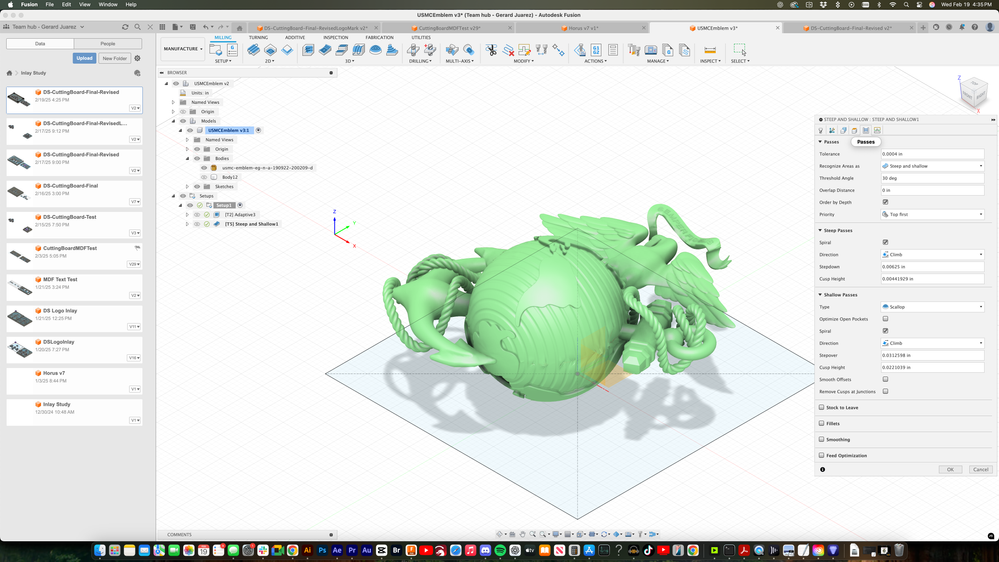Click the 2D Adaptive Clearing icon
Image resolution: width=999 pixels, height=562 pixels.
point(254,50)
